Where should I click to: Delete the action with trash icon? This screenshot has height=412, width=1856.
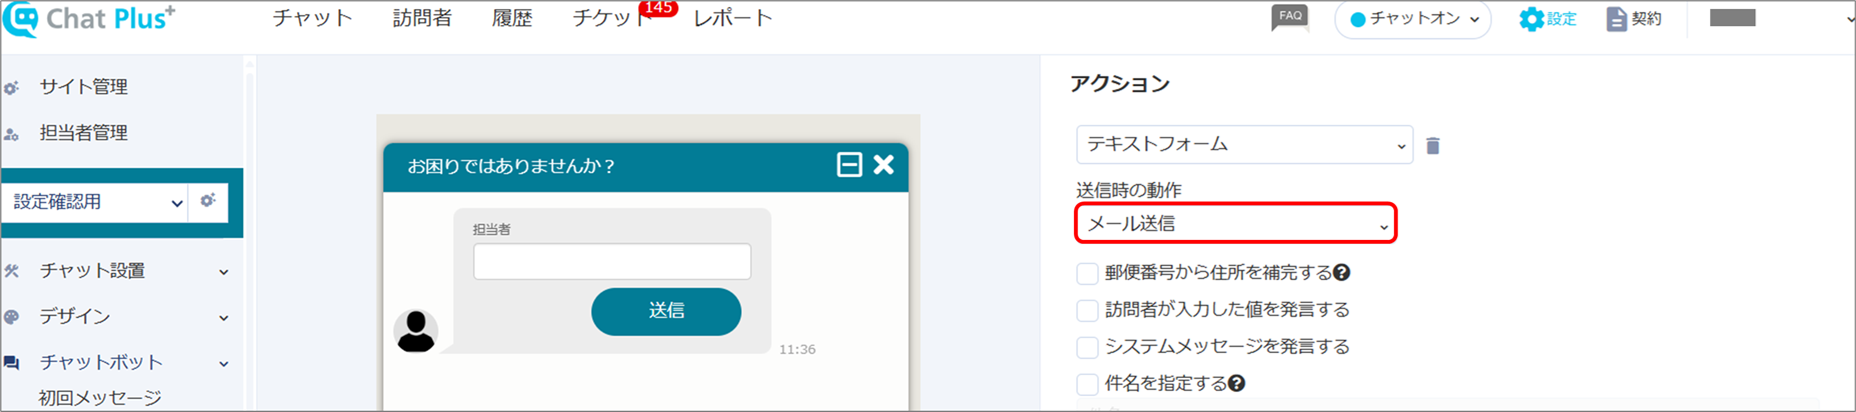coord(1433,146)
